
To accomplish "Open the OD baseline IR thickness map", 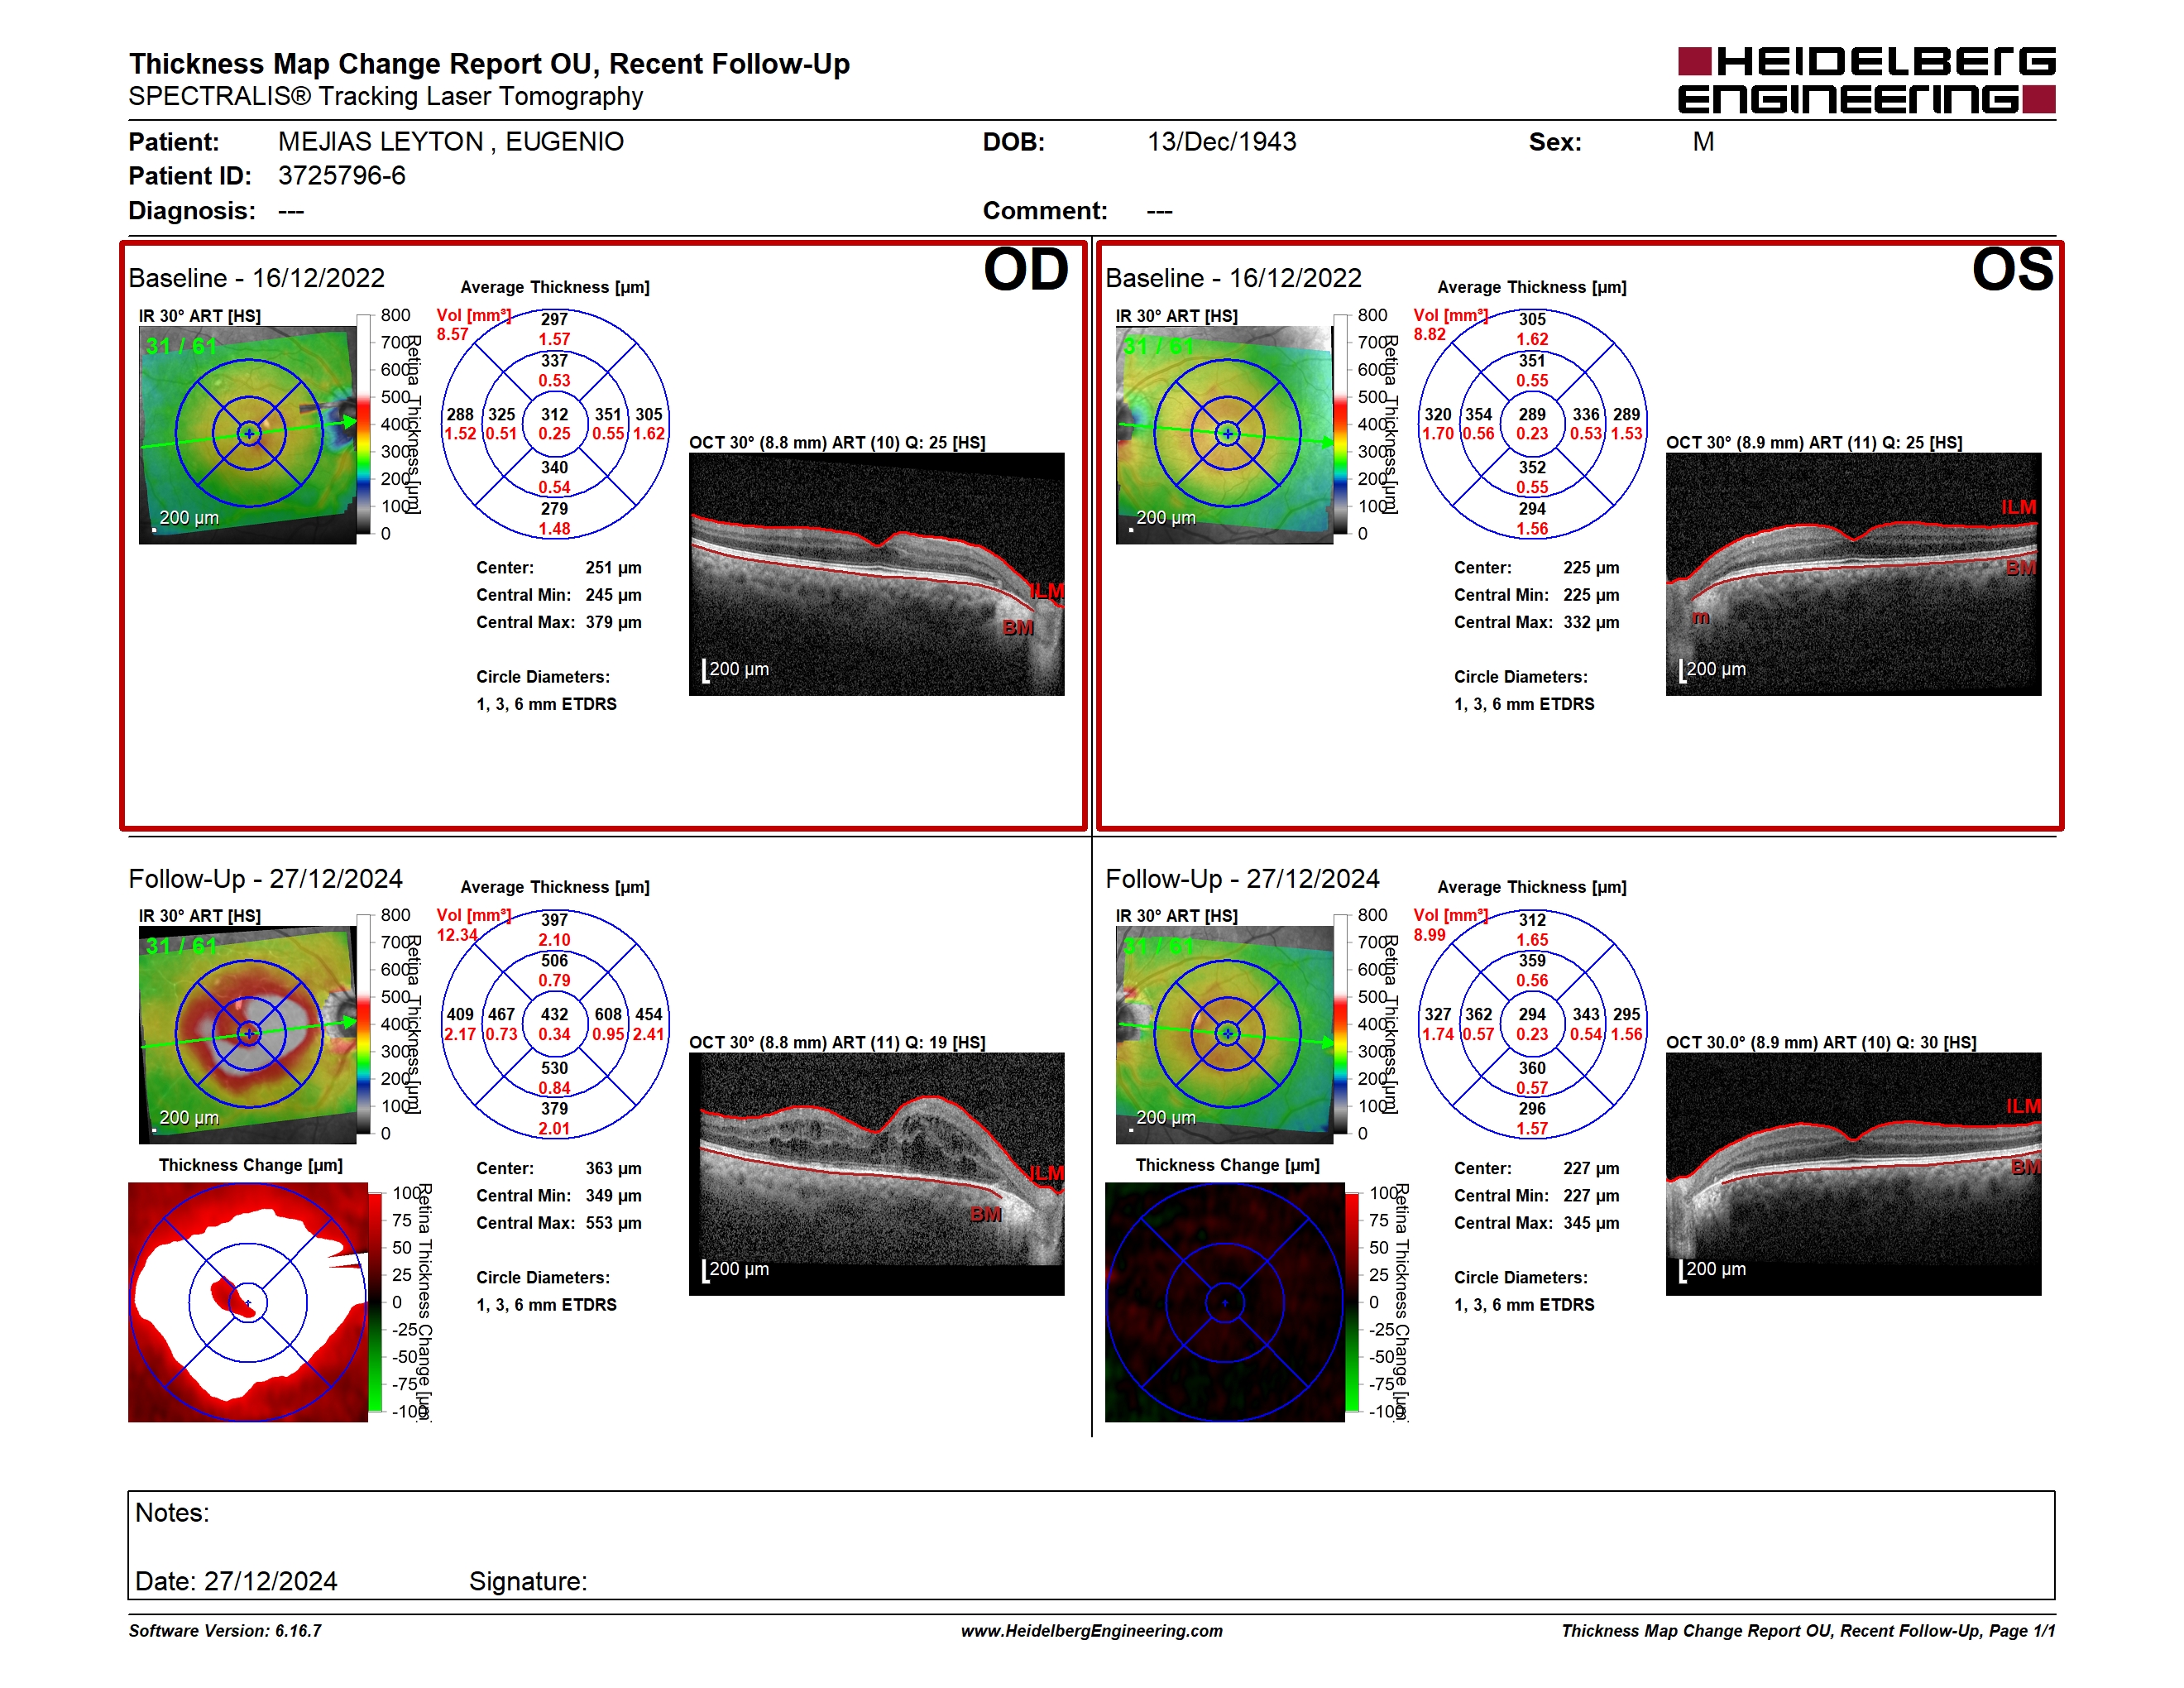I will pos(248,434).
